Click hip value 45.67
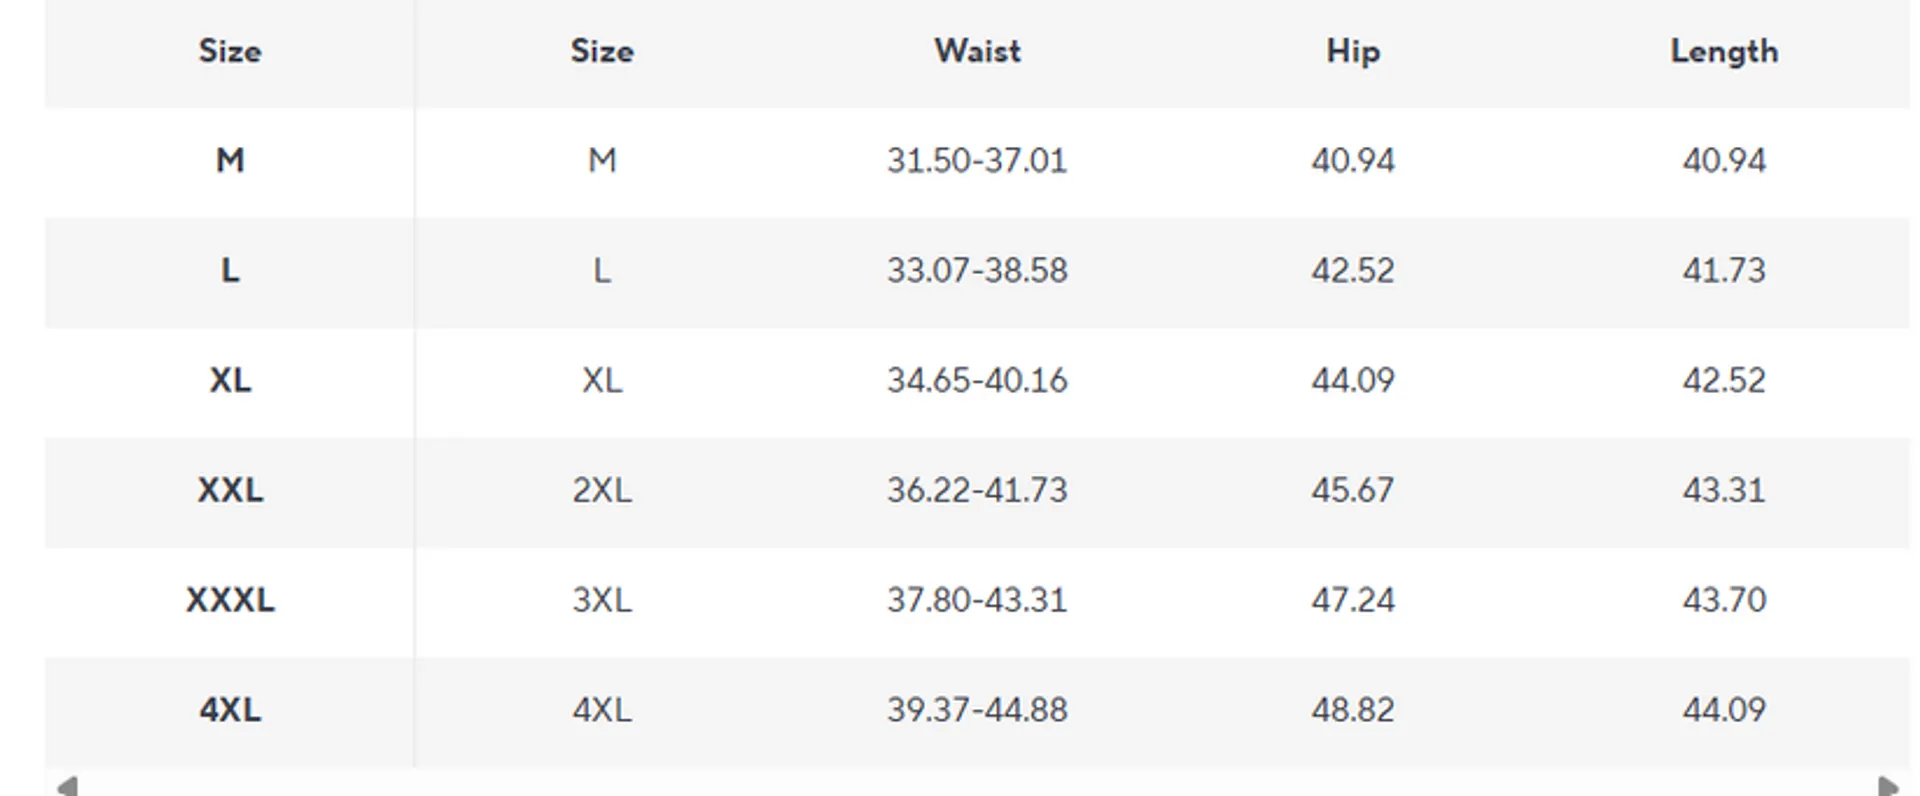 [1352, 490]
